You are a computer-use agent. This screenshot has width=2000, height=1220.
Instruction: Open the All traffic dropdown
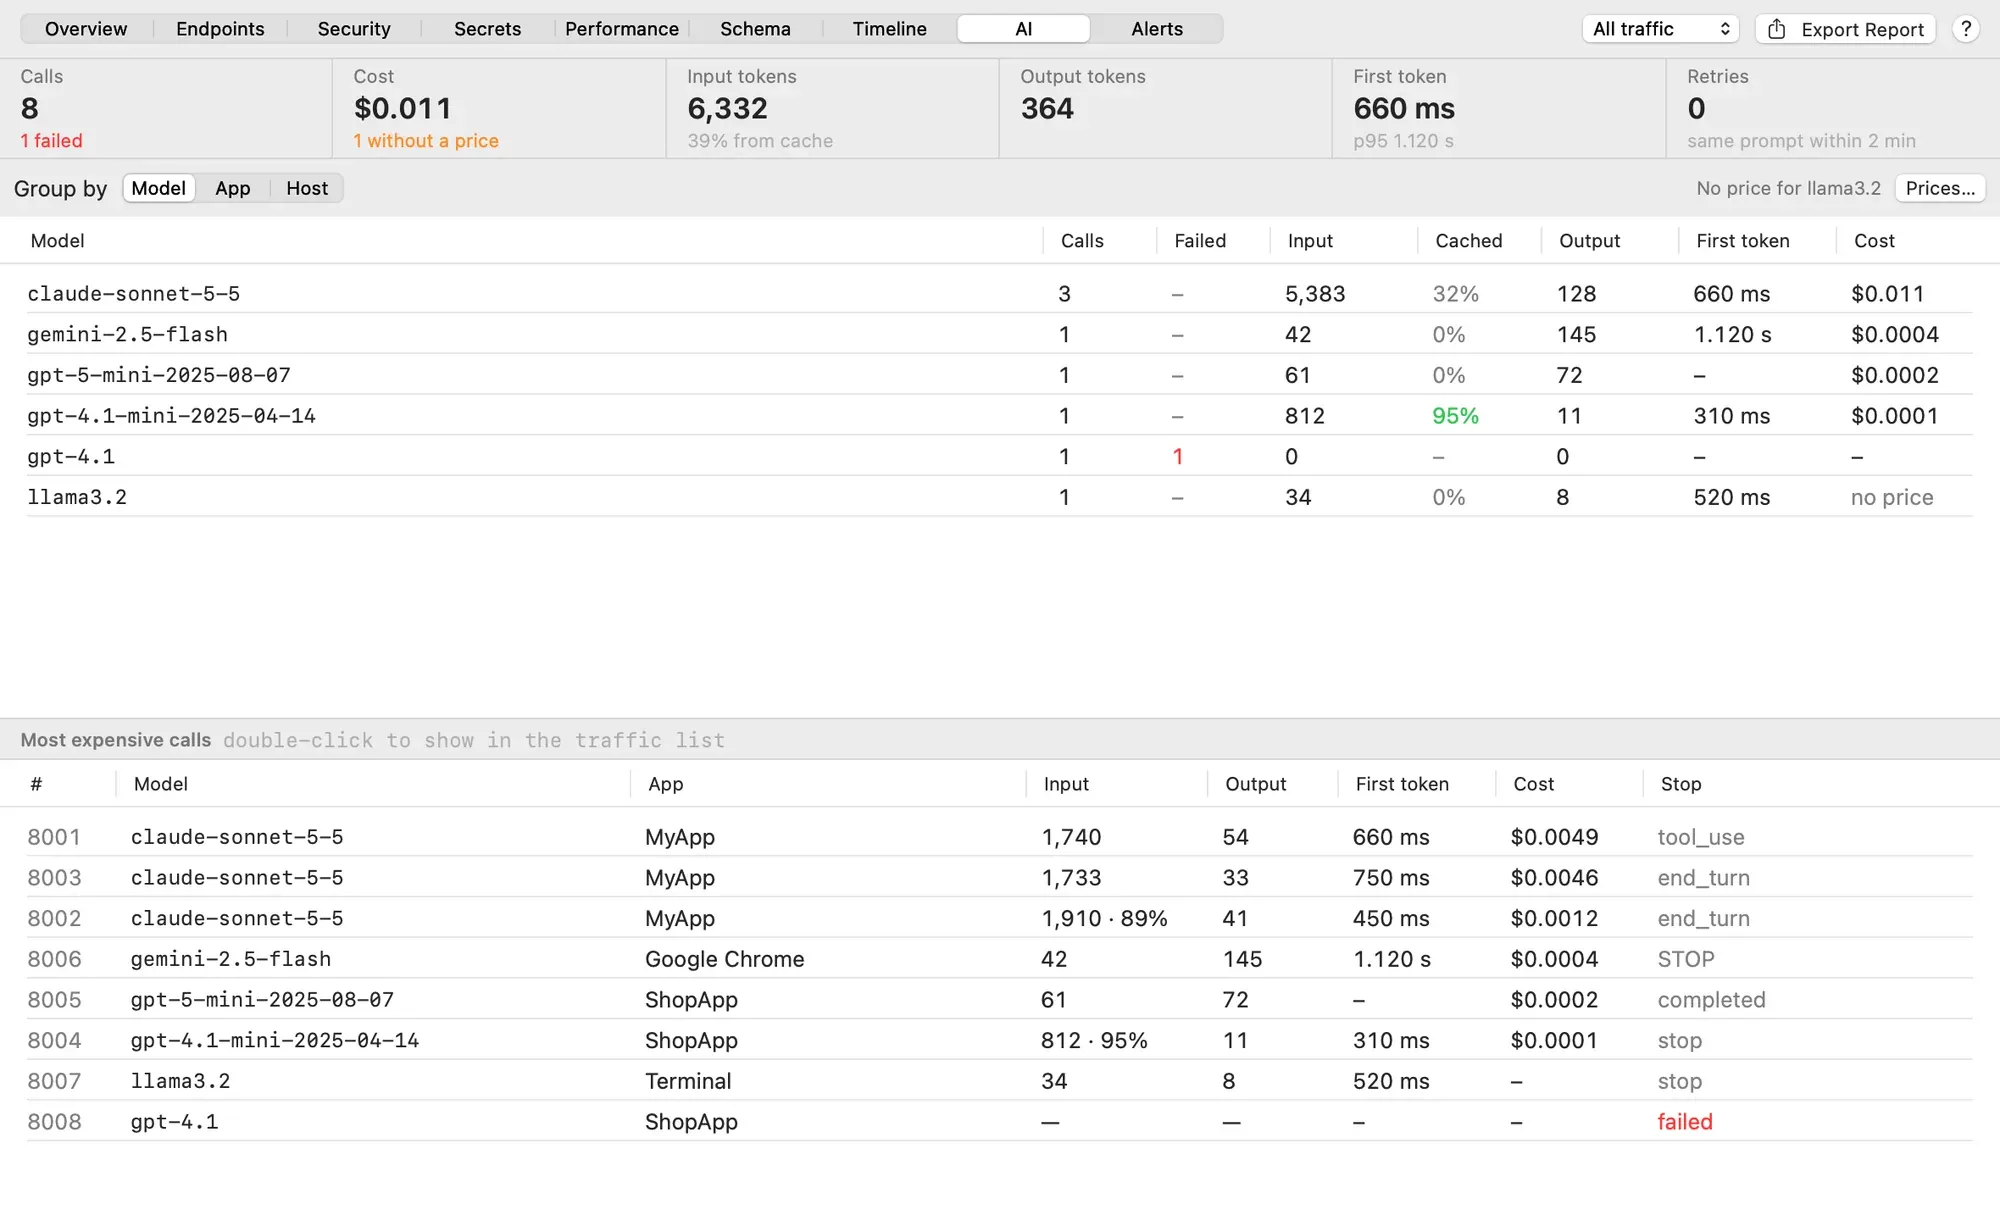pyautogui.click(x=1661, y=29)
